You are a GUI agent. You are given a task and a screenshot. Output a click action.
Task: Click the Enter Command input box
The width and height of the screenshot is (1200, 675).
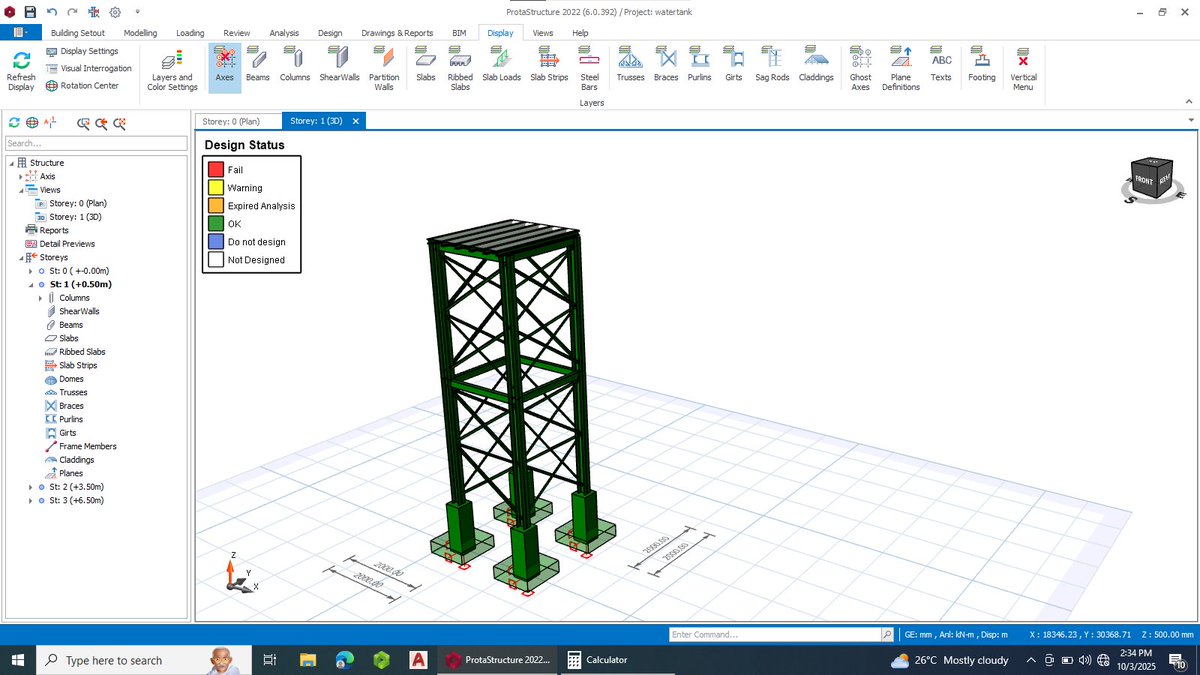point(775,634)
